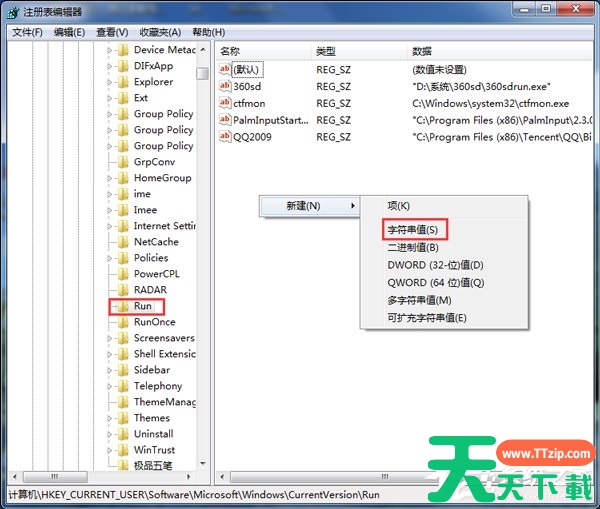Click tree pane horizontal scroll left arrow
600x509 pixels.
tap(15, 477)
